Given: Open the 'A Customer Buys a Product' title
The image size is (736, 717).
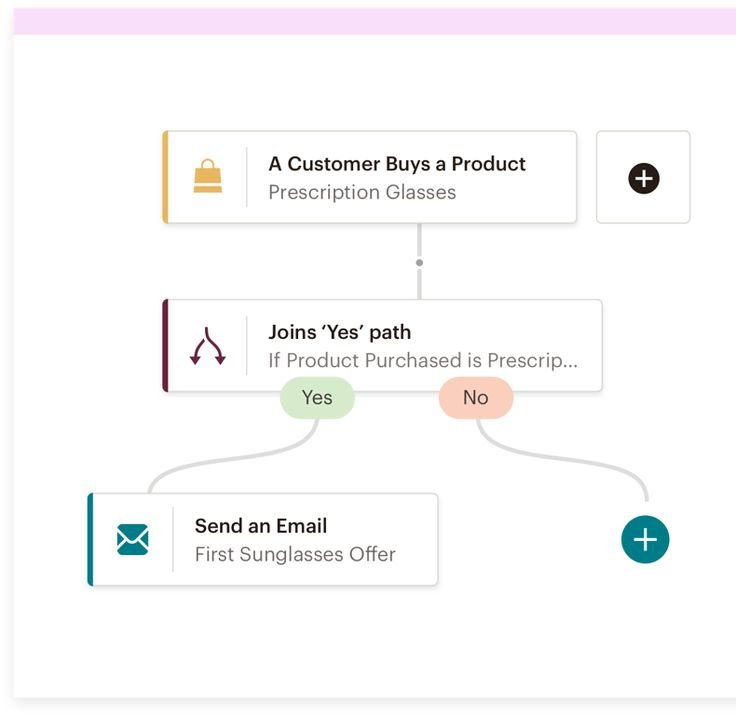Looking at the screenshot, I should tap(396, 164).
